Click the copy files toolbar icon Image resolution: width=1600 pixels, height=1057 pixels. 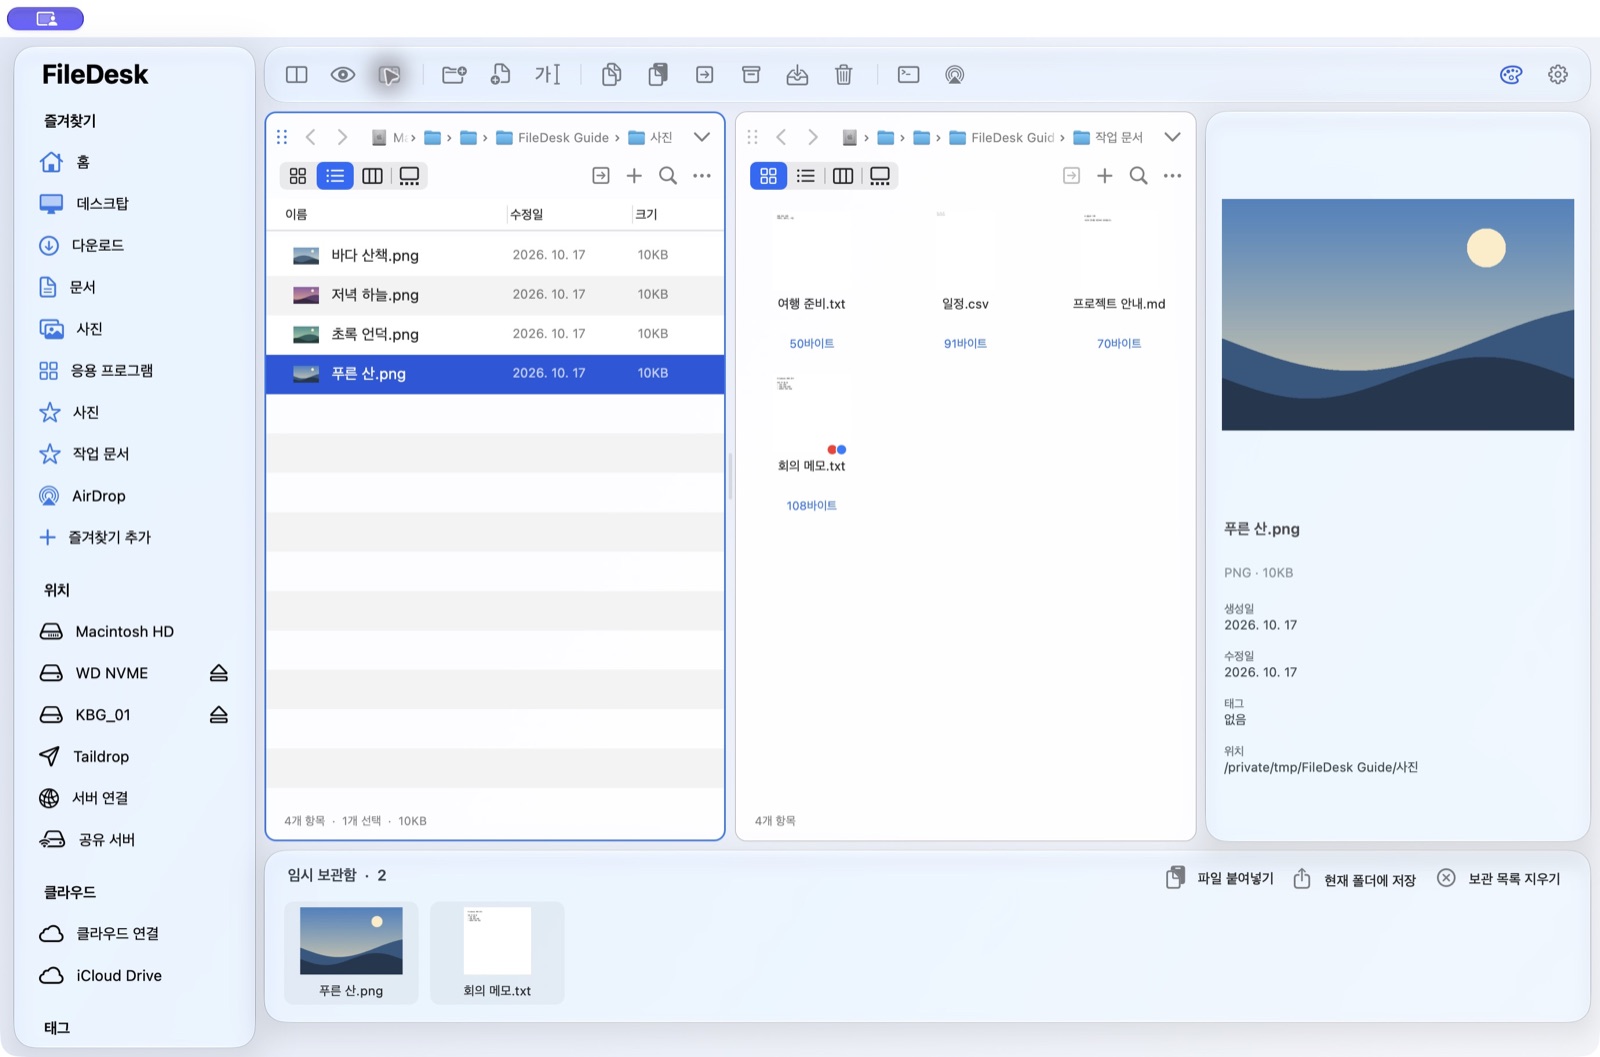611,75
